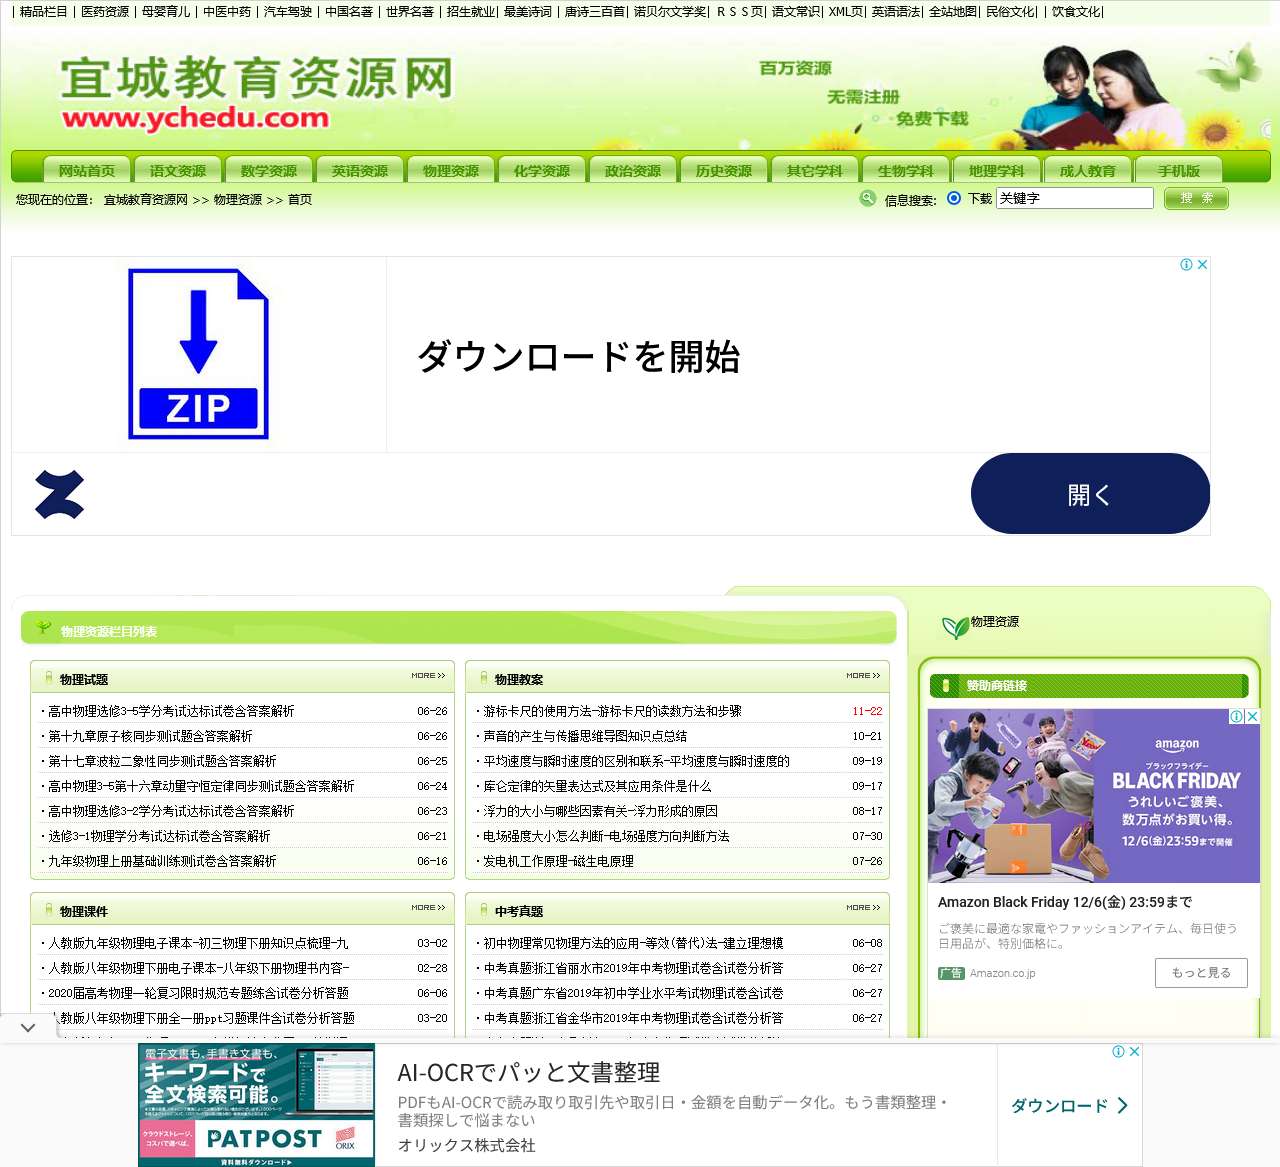Image resolution: width=1280 pixels, height=1167 pixels.
Task: Open ad info on ZIP download banner
Action: click(x=1186, y=265)
